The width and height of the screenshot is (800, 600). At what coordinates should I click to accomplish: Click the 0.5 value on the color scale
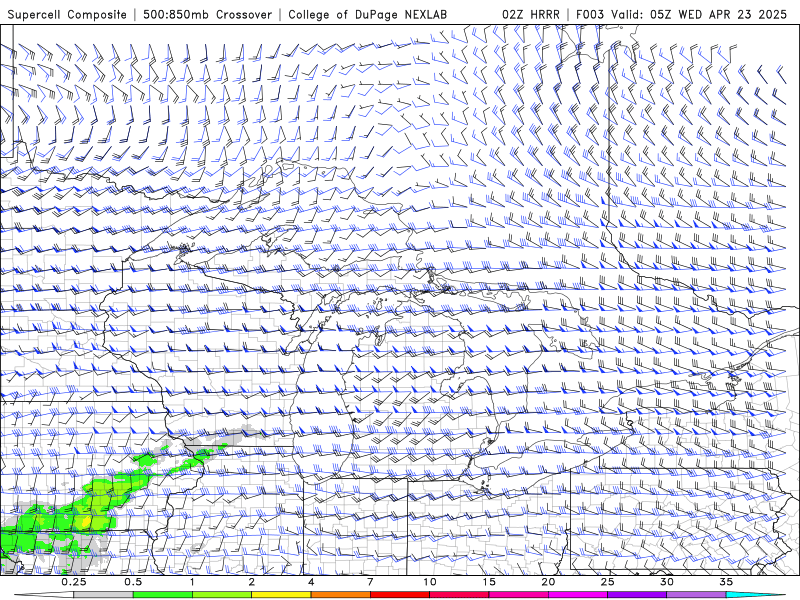tap(133, 582)
